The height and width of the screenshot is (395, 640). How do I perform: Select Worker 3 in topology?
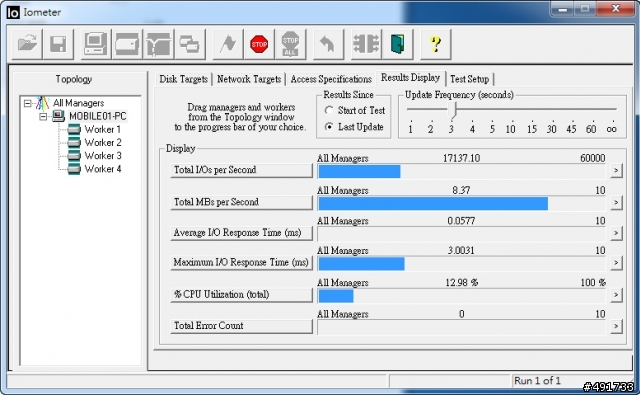(102, 156)
